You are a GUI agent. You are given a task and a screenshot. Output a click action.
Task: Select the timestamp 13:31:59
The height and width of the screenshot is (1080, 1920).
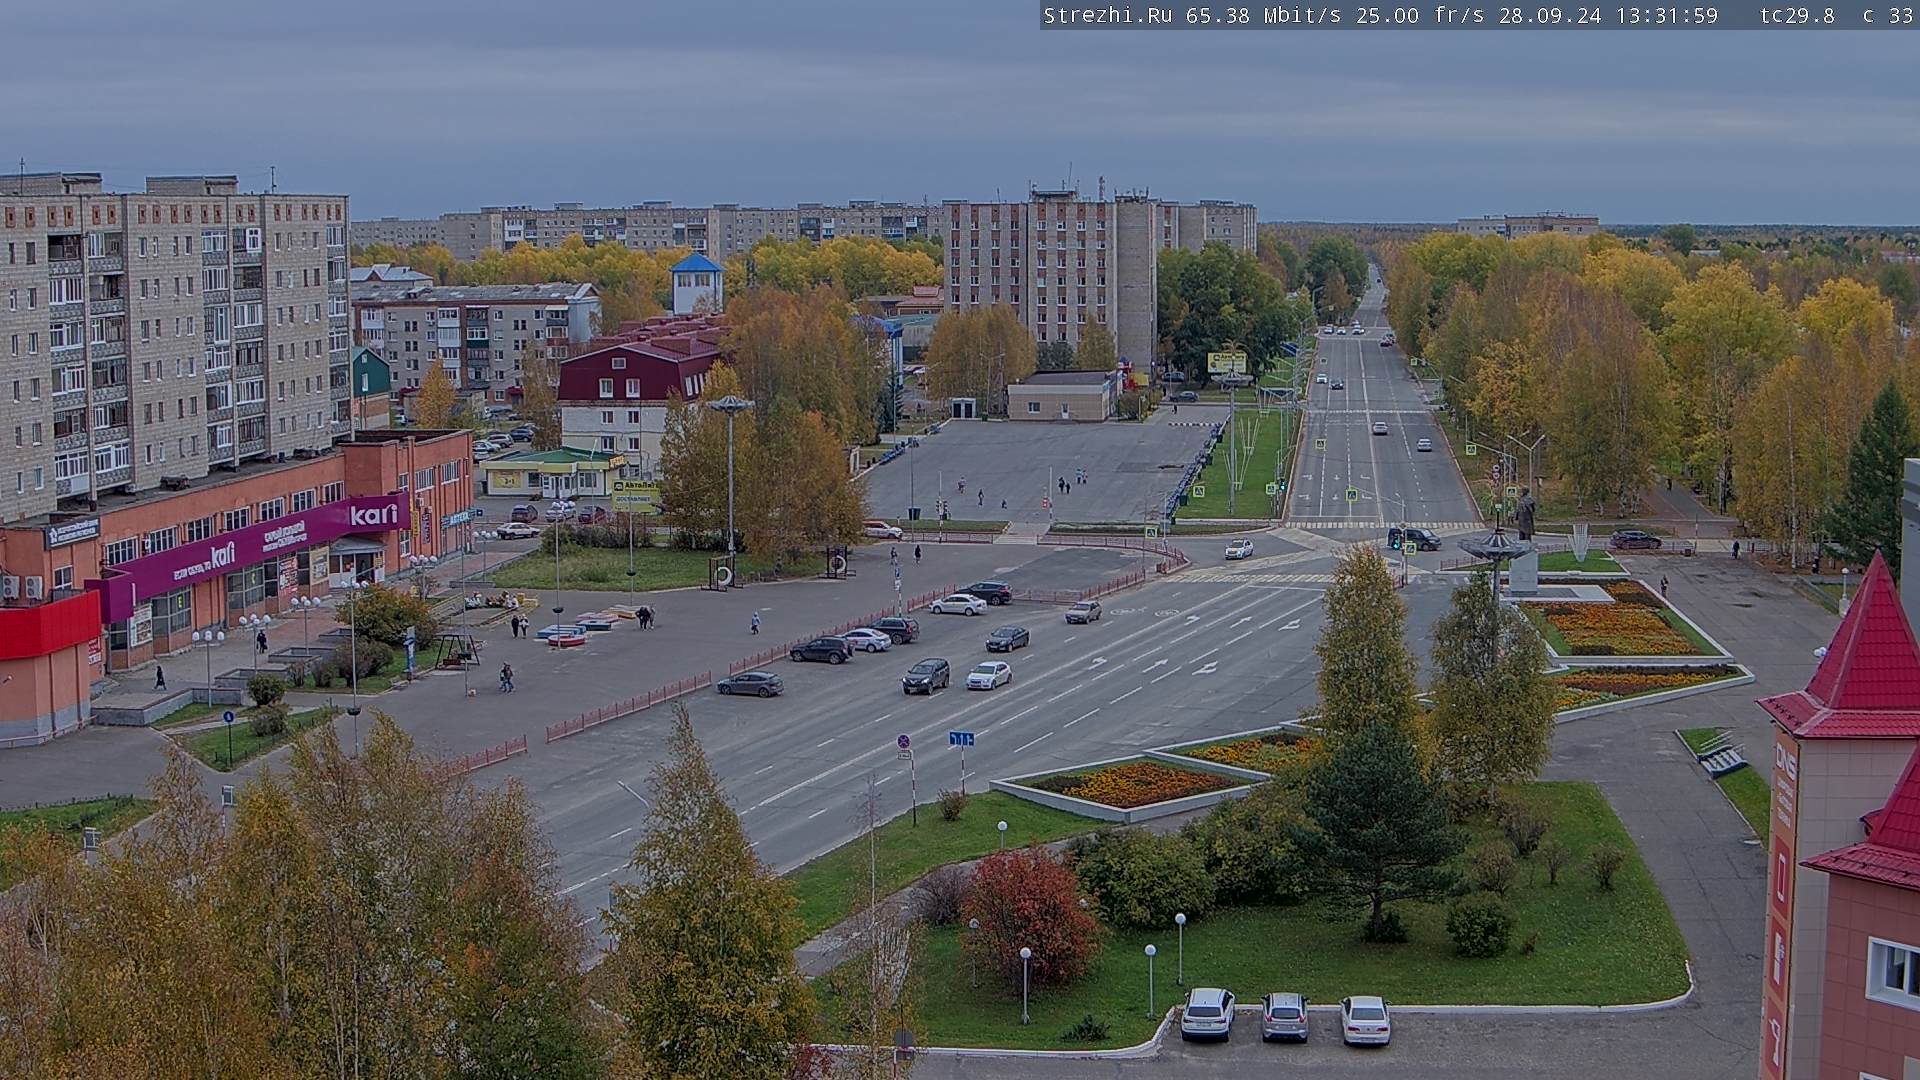(x=1666, y=15)
